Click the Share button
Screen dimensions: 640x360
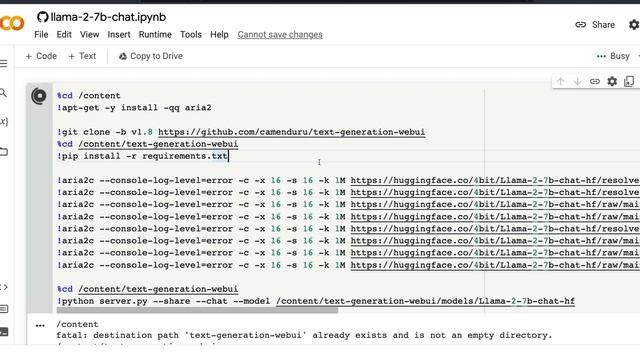click(x=595, y=24)
